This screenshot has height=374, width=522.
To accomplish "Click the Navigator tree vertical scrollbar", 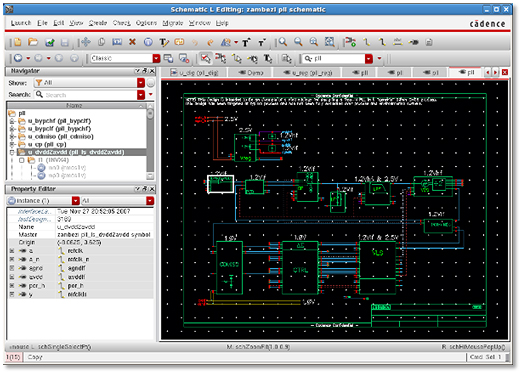I will click(150, 141).
